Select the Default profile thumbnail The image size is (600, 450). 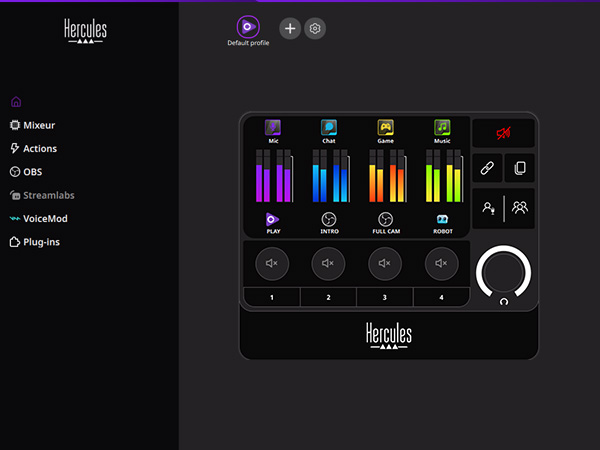247,27
